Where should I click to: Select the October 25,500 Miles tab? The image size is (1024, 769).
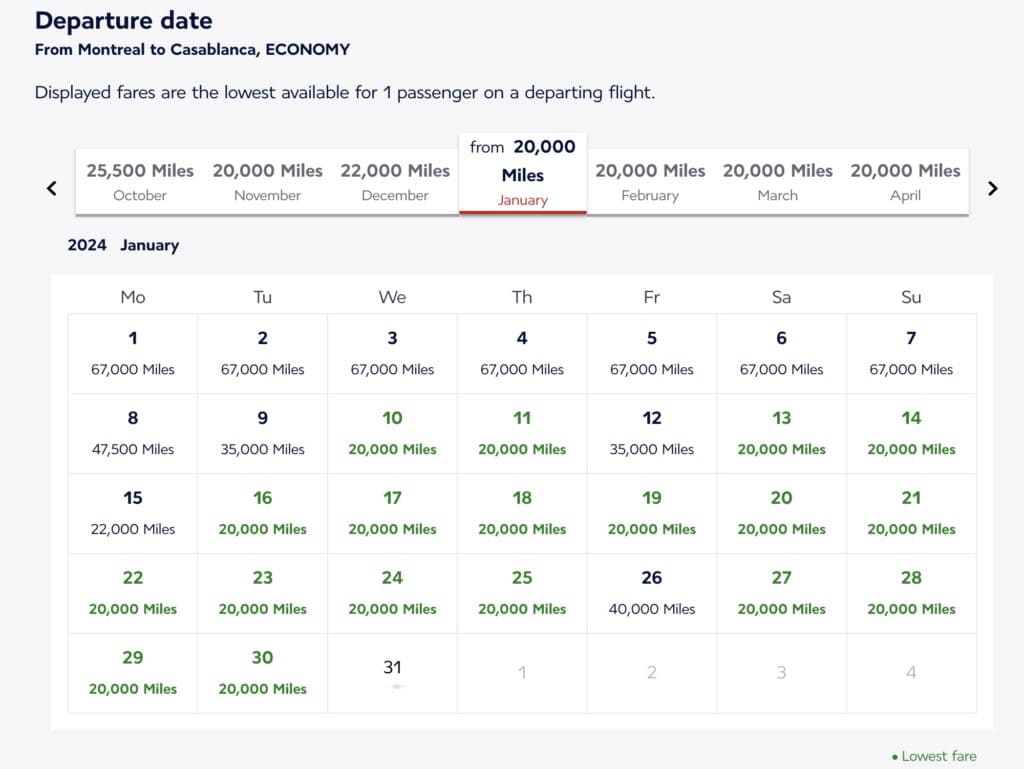point(140,181)
